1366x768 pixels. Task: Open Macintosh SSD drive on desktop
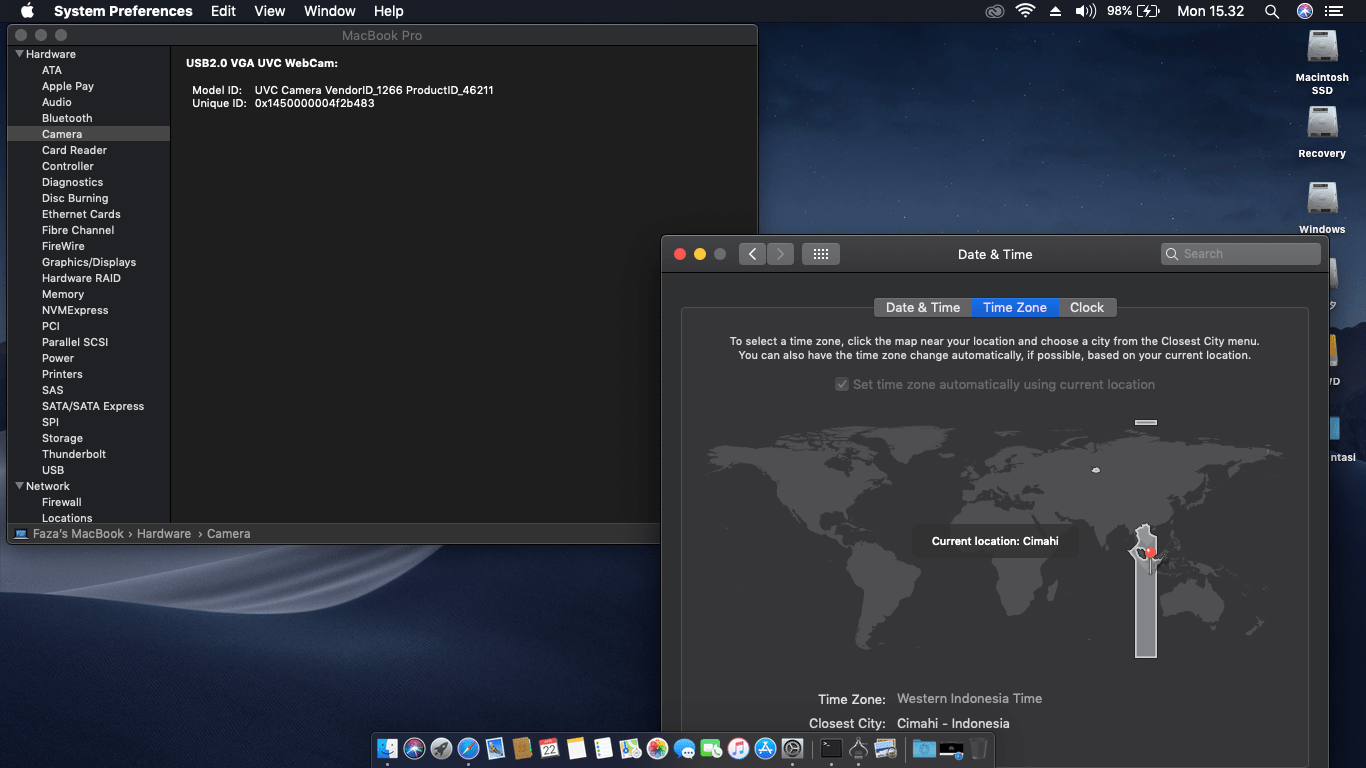[1322, 62]
